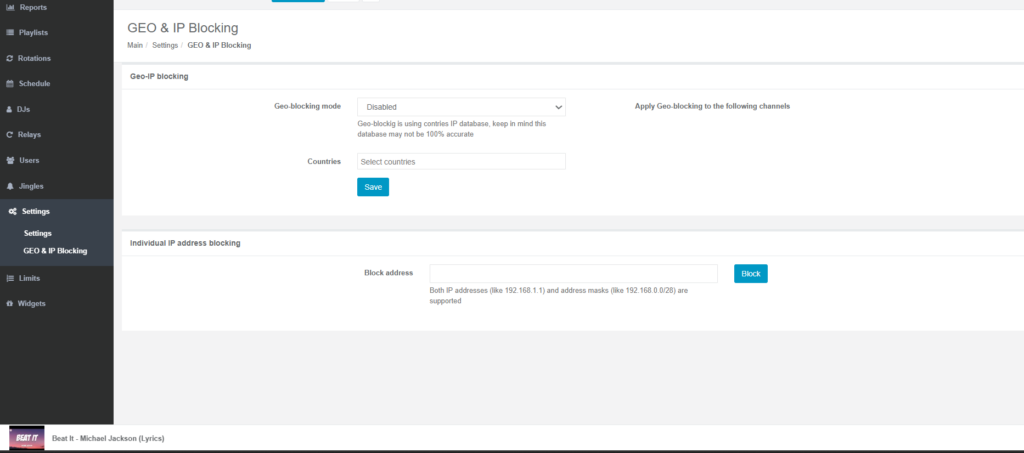Click the Settings breadcrumb link
This screenshot has width=1024, height=453.
(166, 45)
